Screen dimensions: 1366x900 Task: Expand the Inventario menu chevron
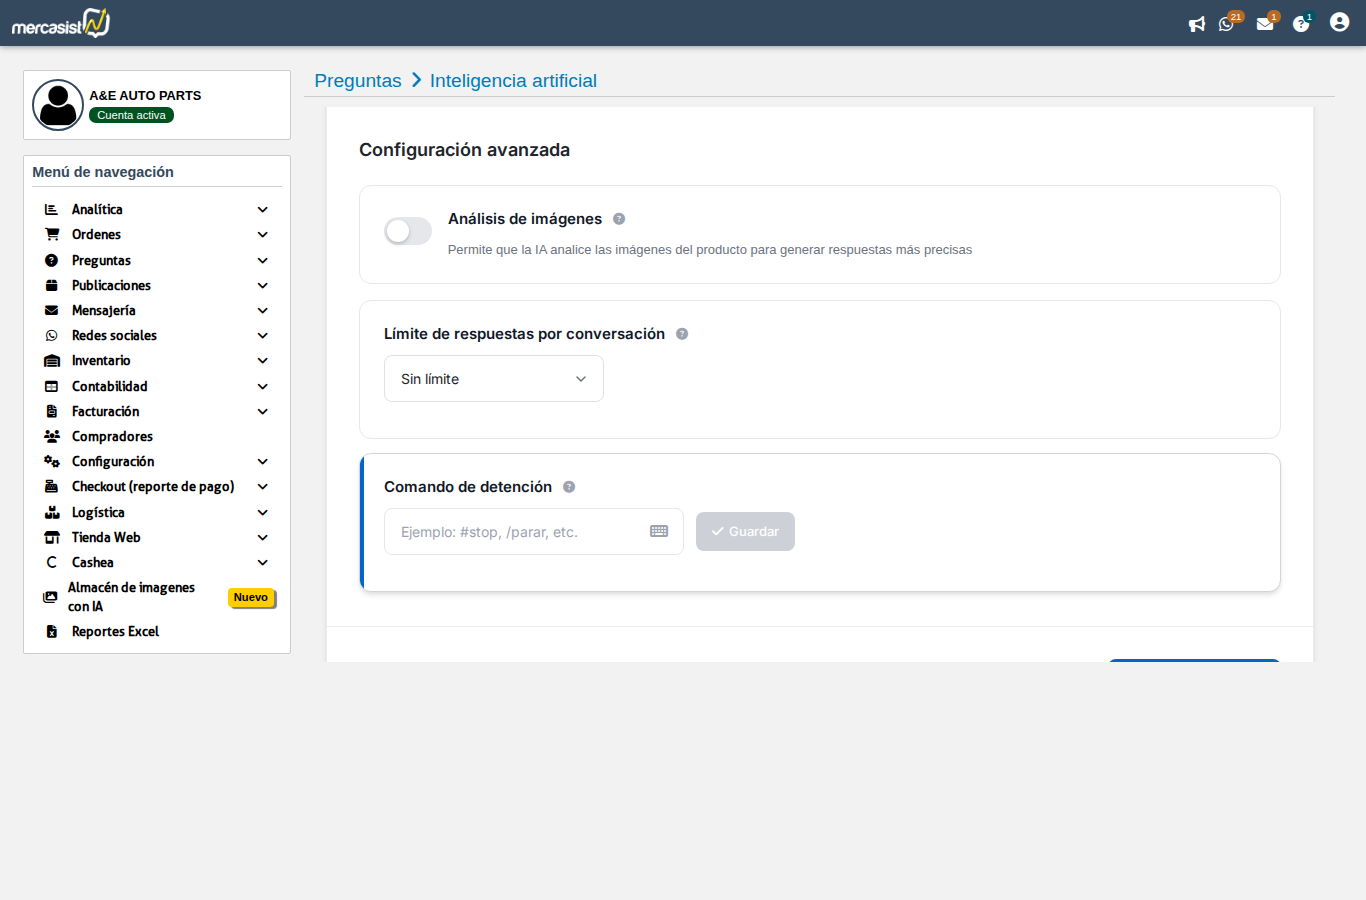tap(262, 361)
